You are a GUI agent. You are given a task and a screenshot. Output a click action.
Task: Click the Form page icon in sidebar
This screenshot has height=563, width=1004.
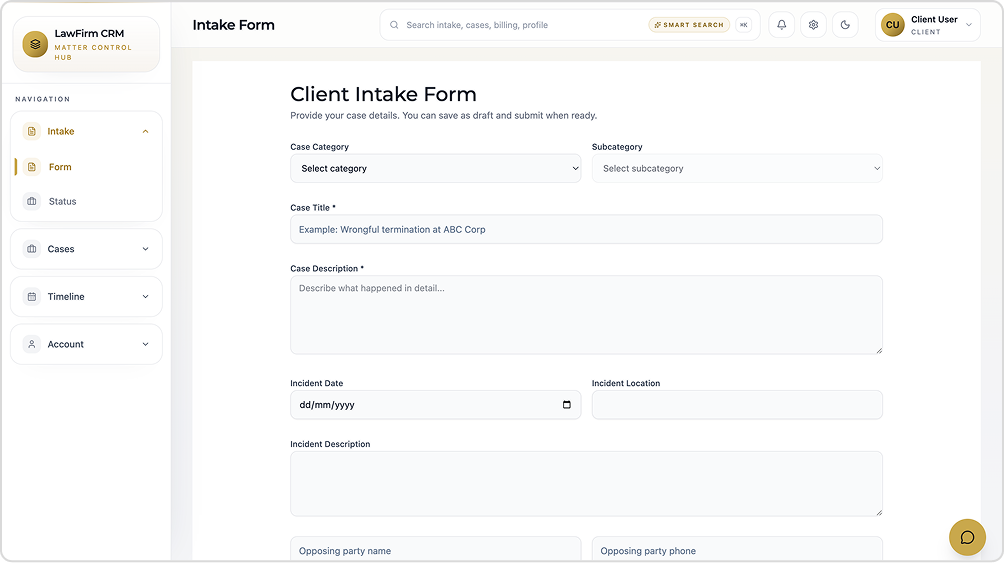(x=31, y=167)
